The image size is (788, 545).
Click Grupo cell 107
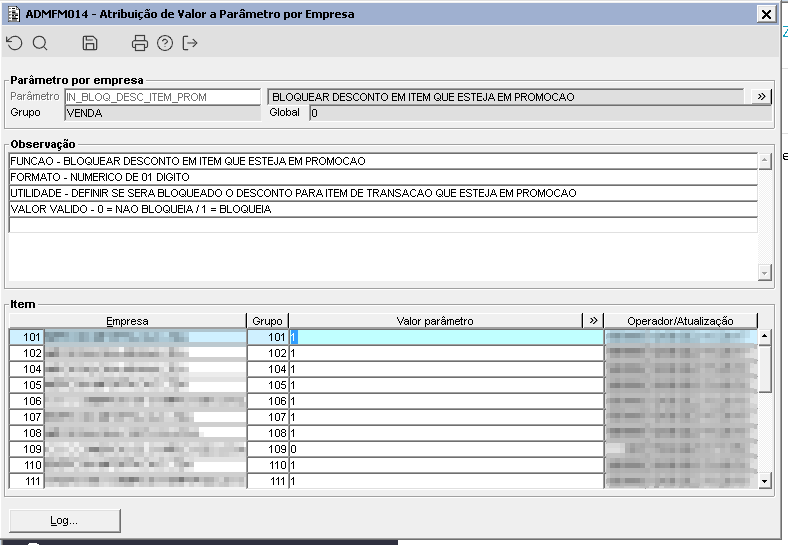coord(268,417)
